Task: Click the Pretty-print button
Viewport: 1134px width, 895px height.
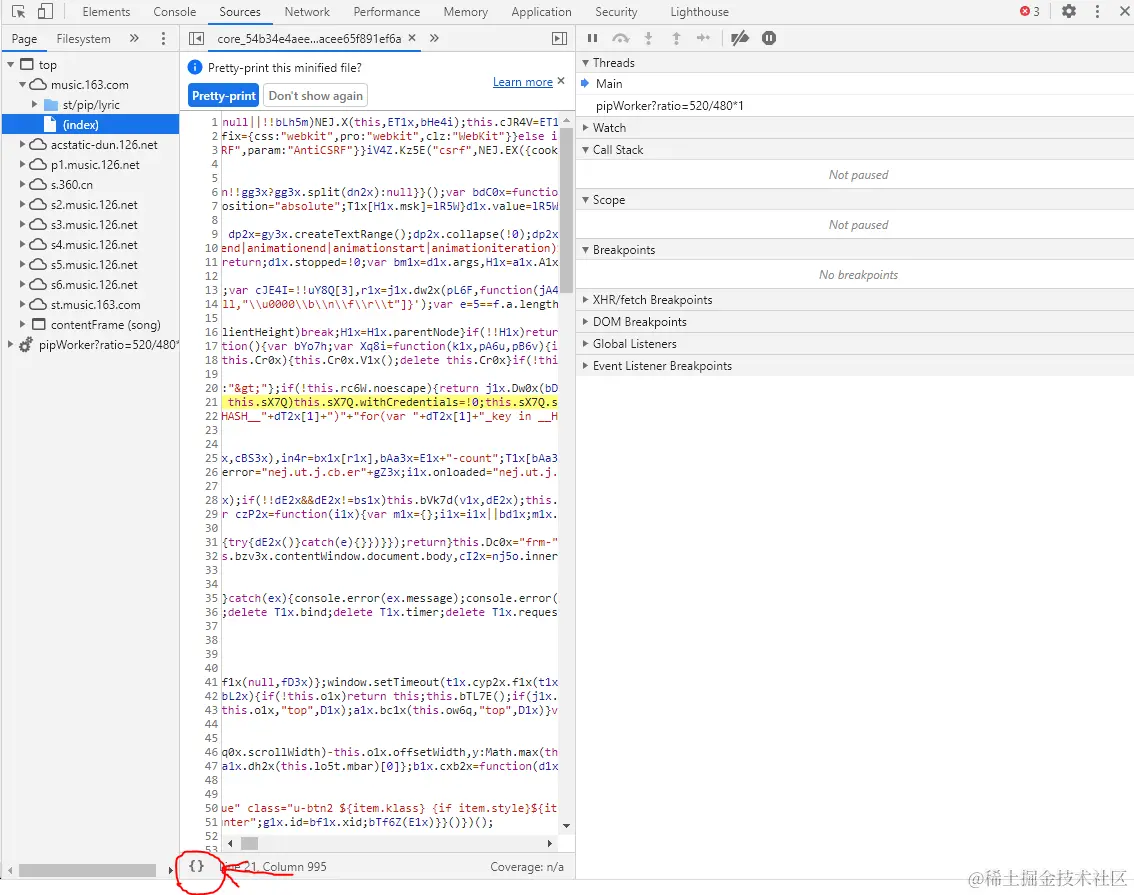Action: point(223,95)
